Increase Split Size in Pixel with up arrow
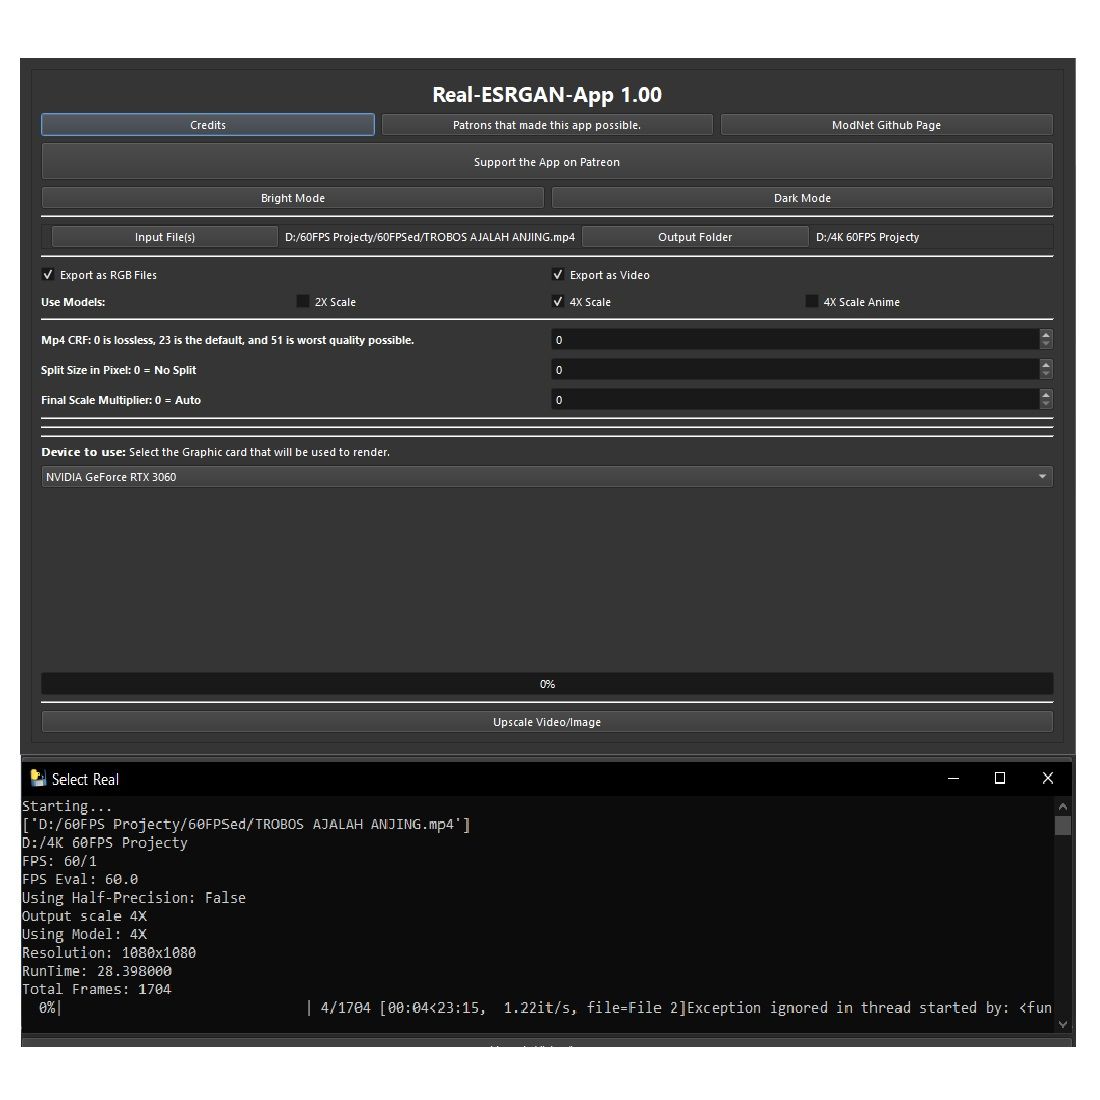 tap(1046, 365)
